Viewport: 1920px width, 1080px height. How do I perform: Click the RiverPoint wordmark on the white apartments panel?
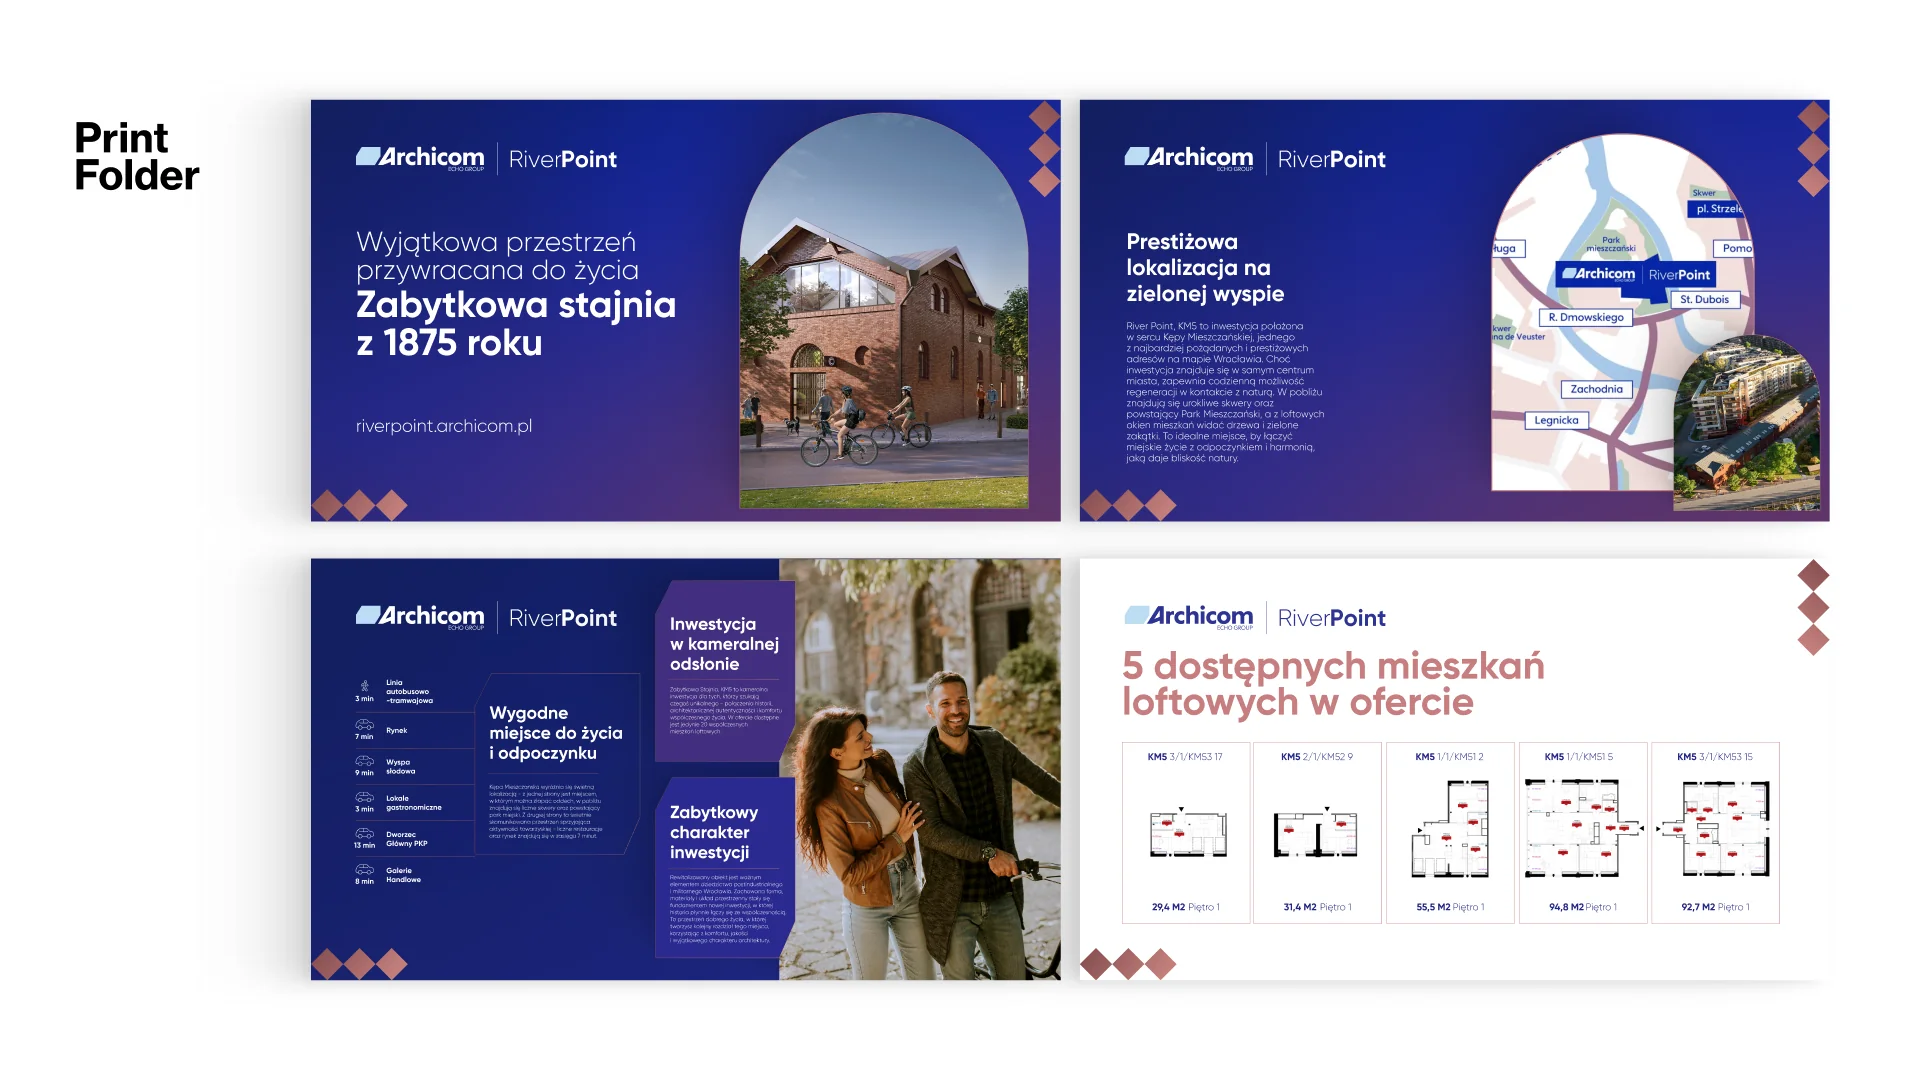tap(1332, 618)
